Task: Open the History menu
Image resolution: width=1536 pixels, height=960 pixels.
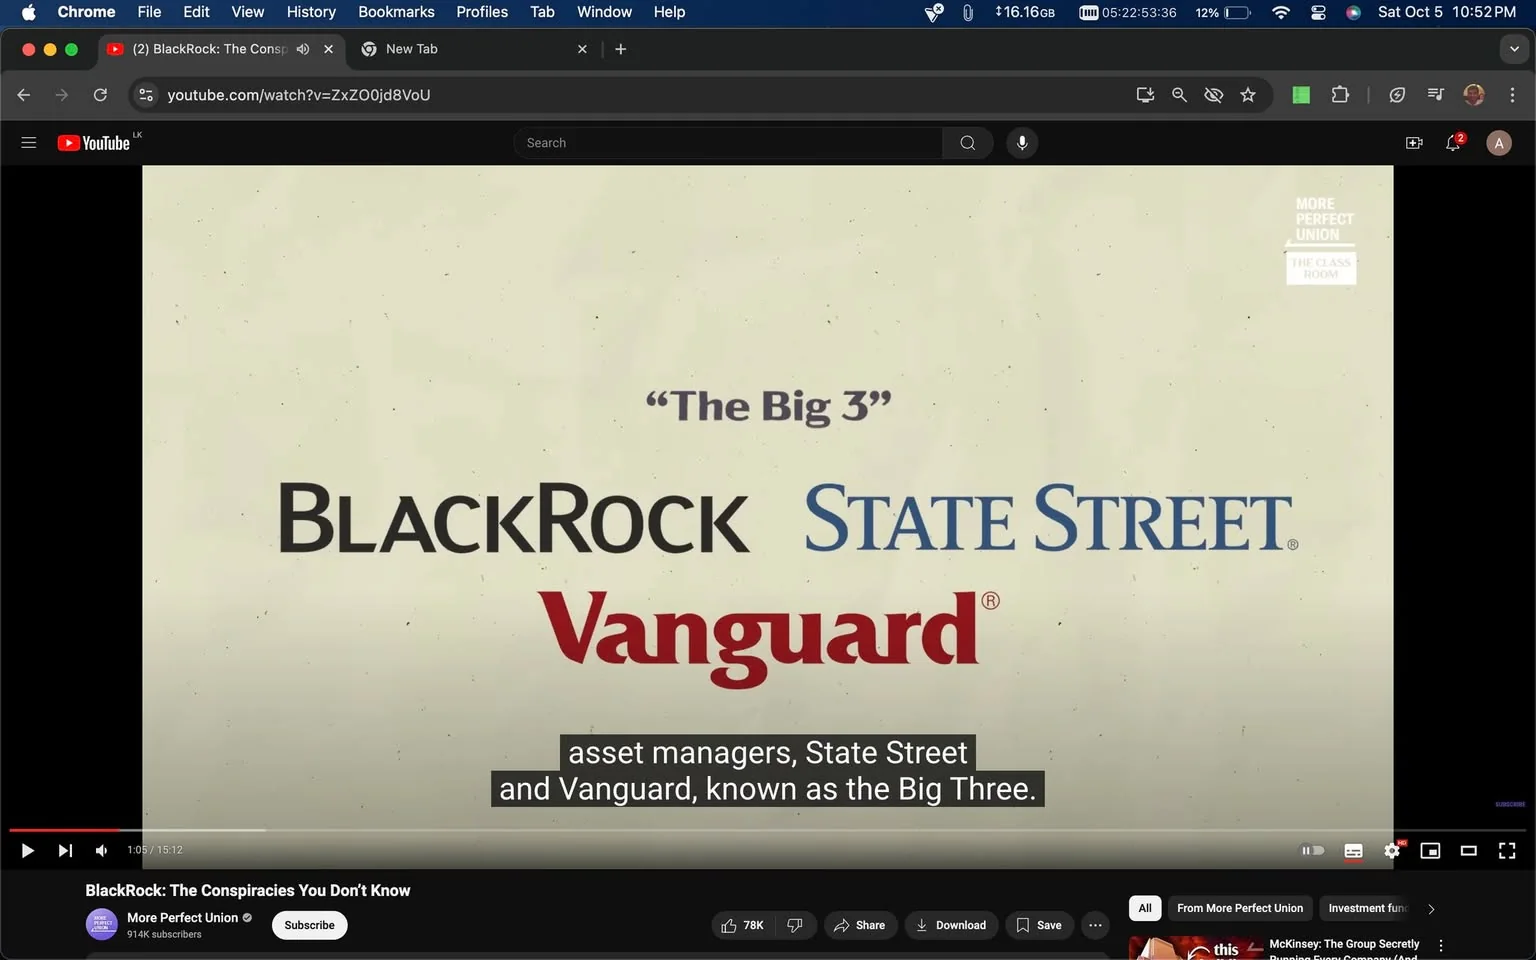Action: click(311, 12)
